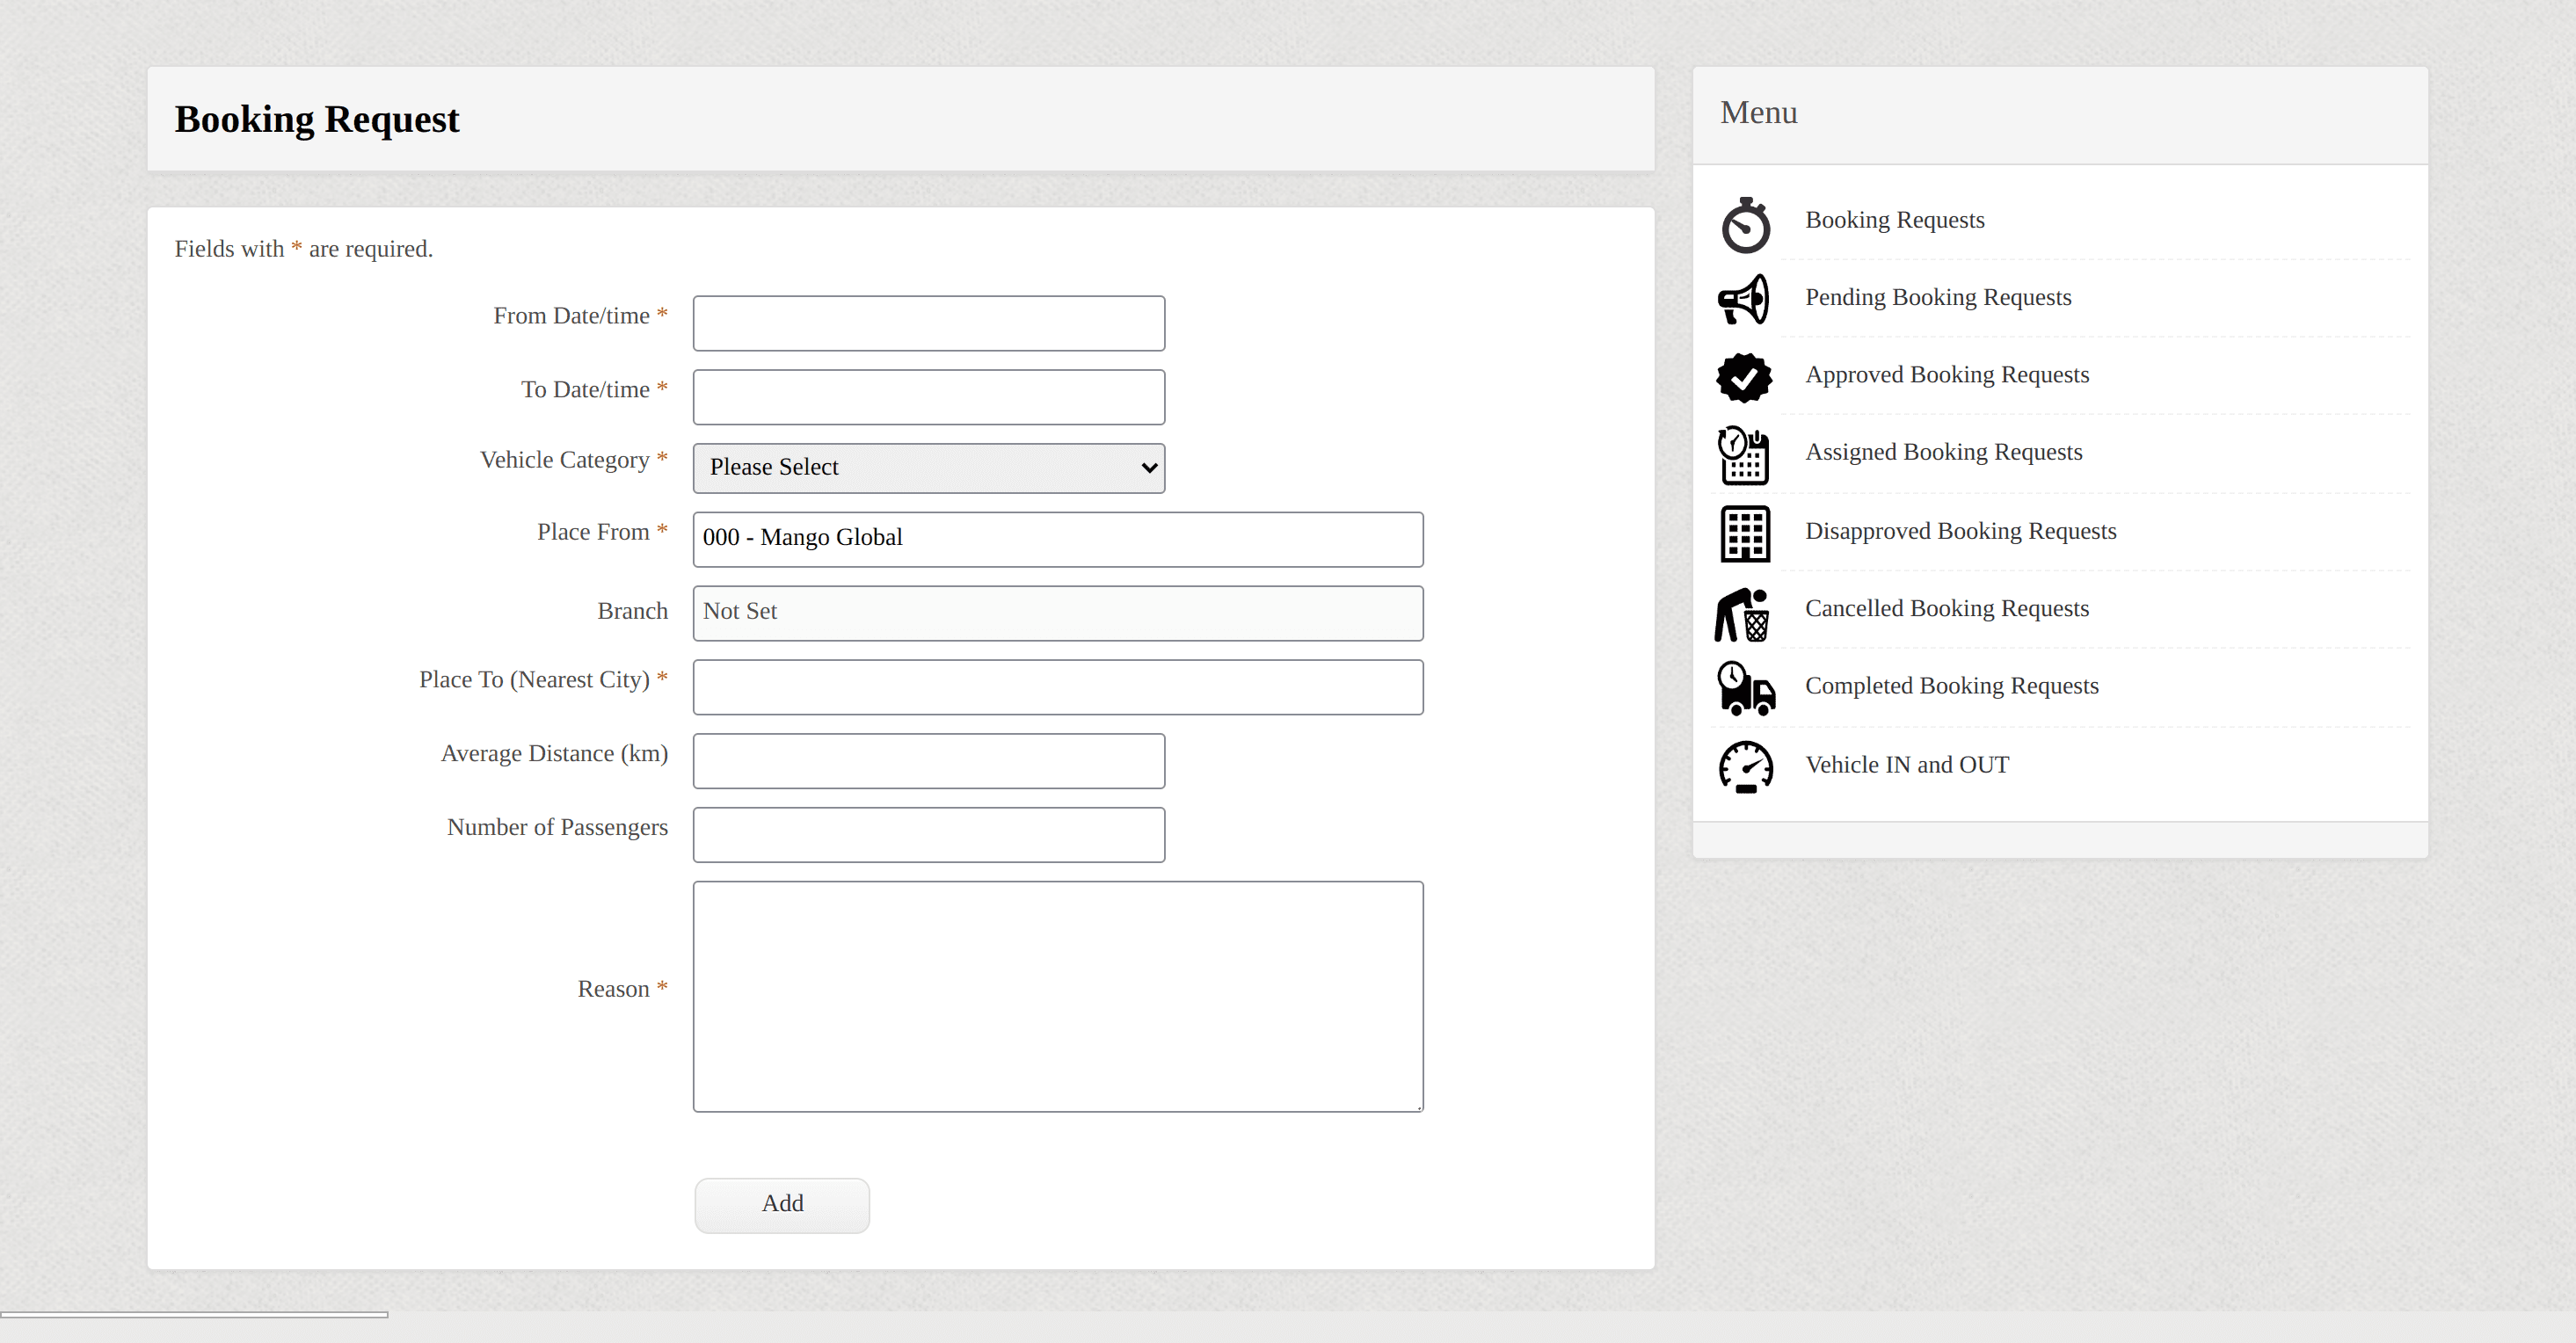
Task: Click the To Date/time label
Action: pyautogui.click(x=595, y=390)
